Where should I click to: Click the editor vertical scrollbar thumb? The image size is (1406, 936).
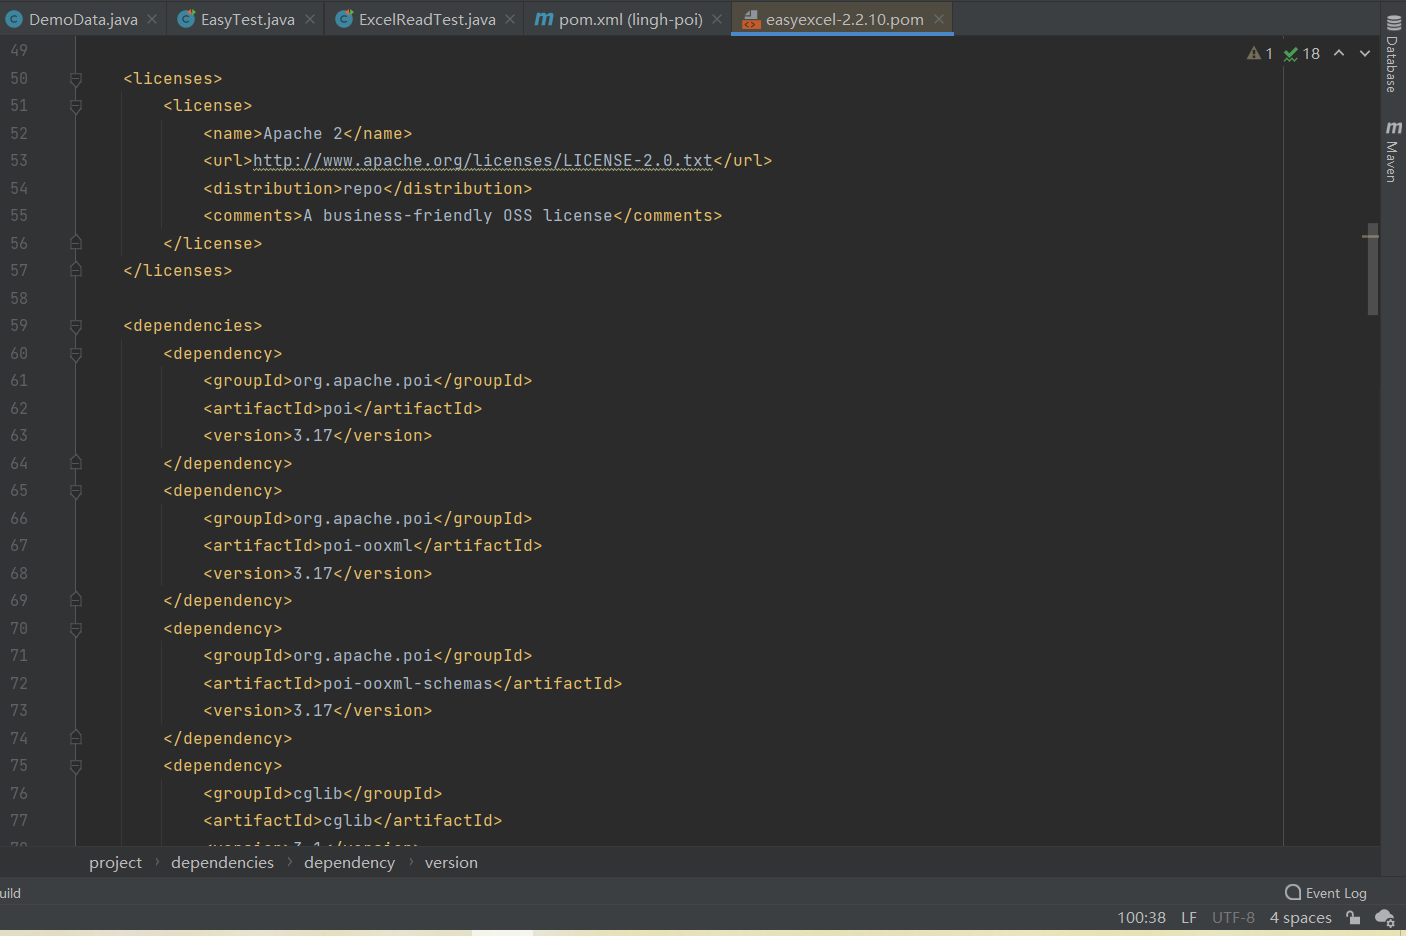coord(1373,269)
